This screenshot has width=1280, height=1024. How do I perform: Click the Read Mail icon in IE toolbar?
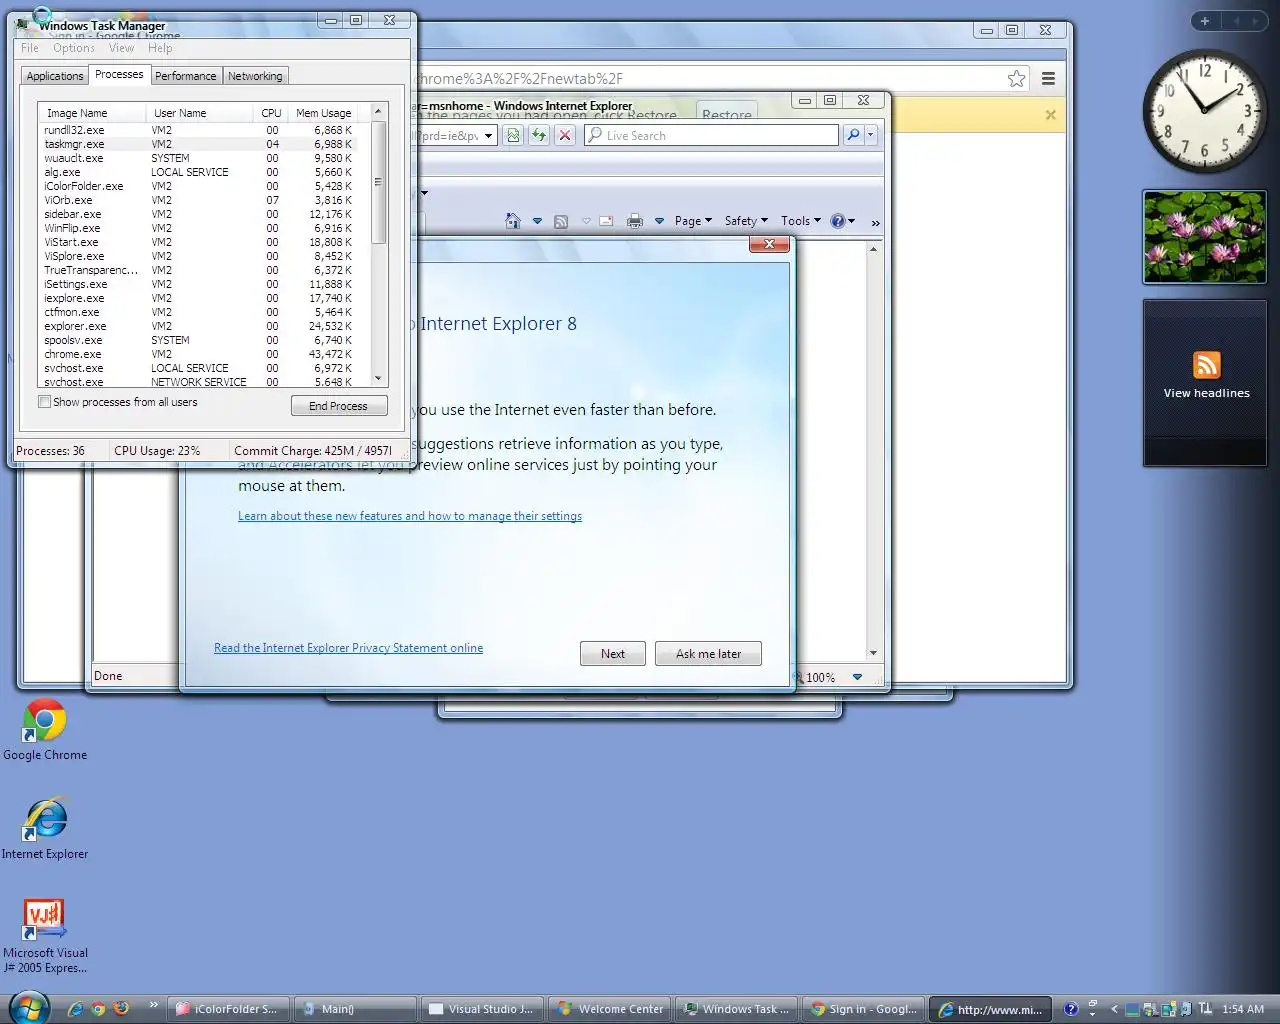point(606,221)
